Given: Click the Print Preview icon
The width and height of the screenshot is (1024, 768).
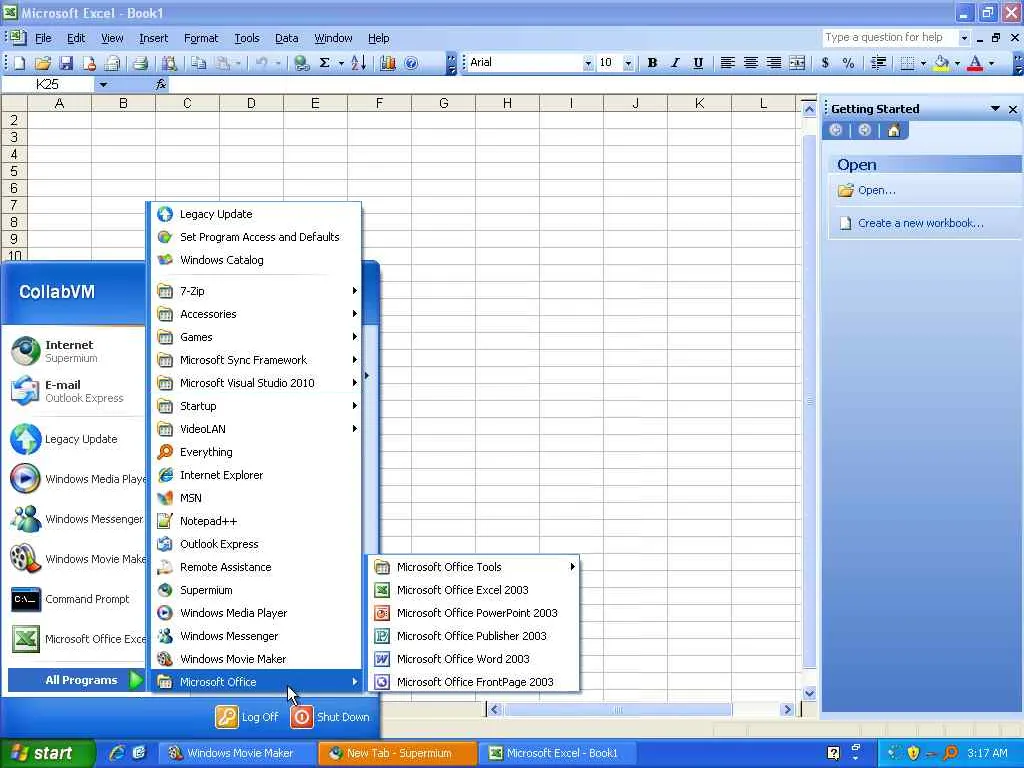Looking at the screenshot, I should tap(169, 63).
